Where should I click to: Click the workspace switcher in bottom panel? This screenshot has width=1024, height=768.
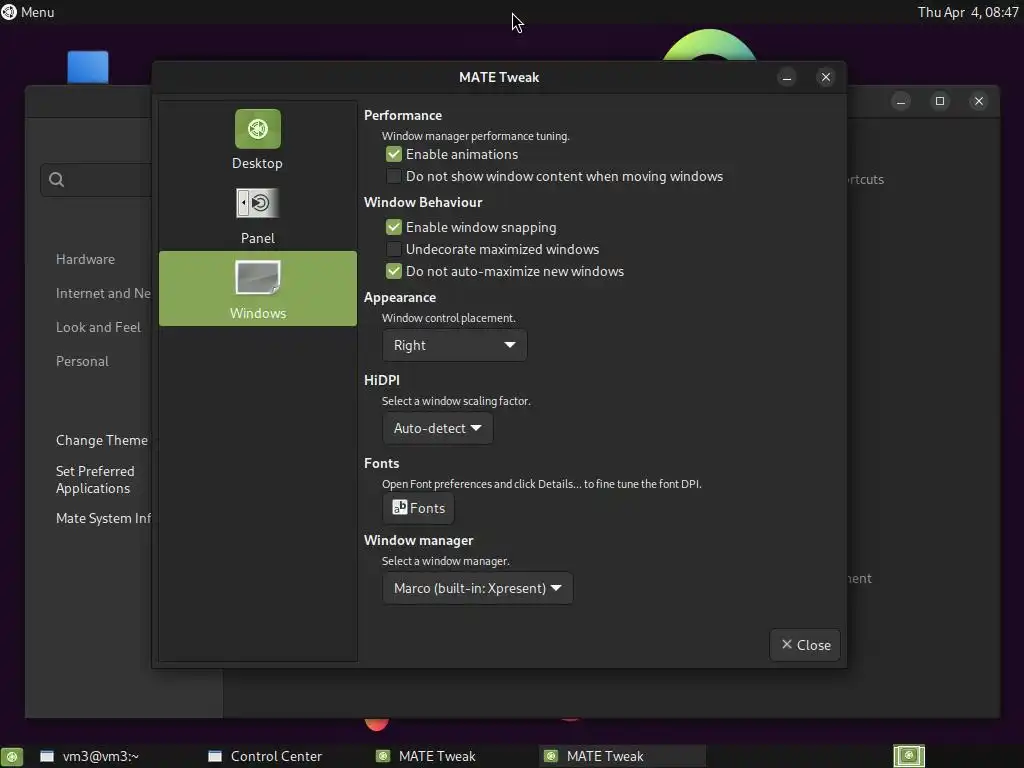click(909, 756)
